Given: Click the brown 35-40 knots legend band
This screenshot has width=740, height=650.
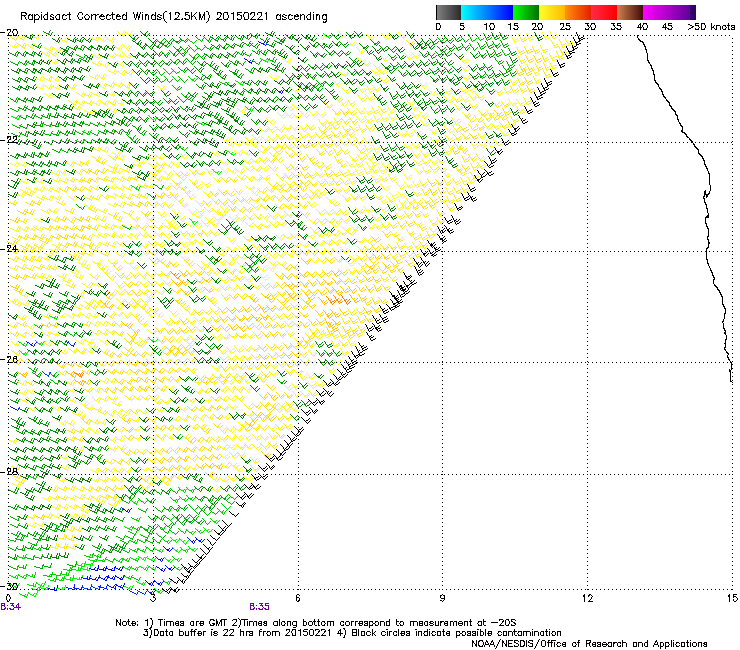Looking at the screenshot, I should tap(630, 12).
